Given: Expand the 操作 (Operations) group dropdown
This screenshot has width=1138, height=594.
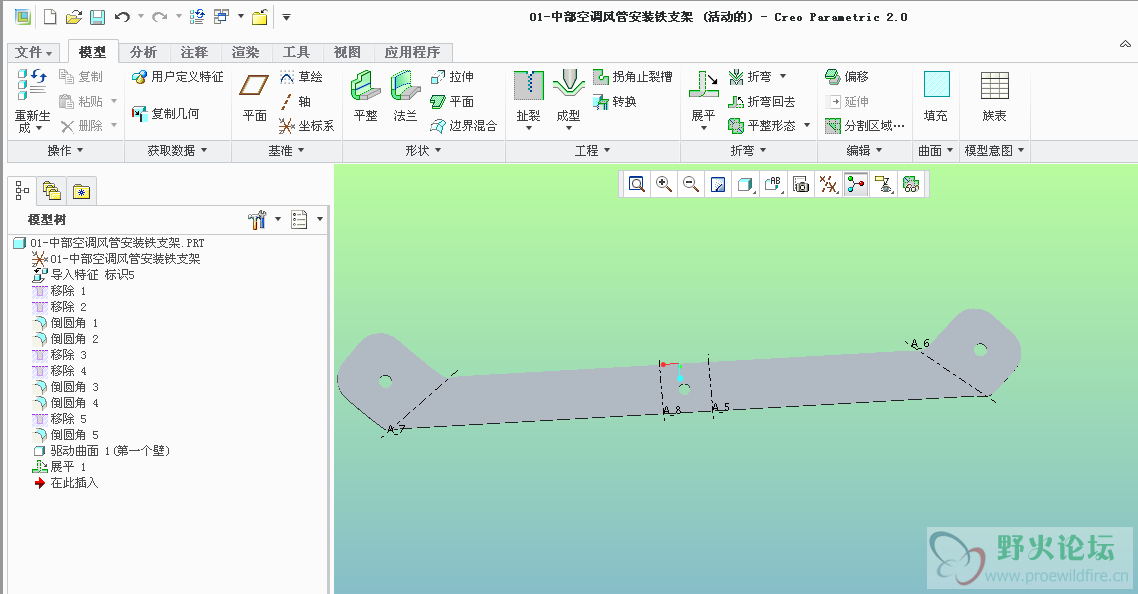Looking at the screenshot, I should [x=65, y=150].
